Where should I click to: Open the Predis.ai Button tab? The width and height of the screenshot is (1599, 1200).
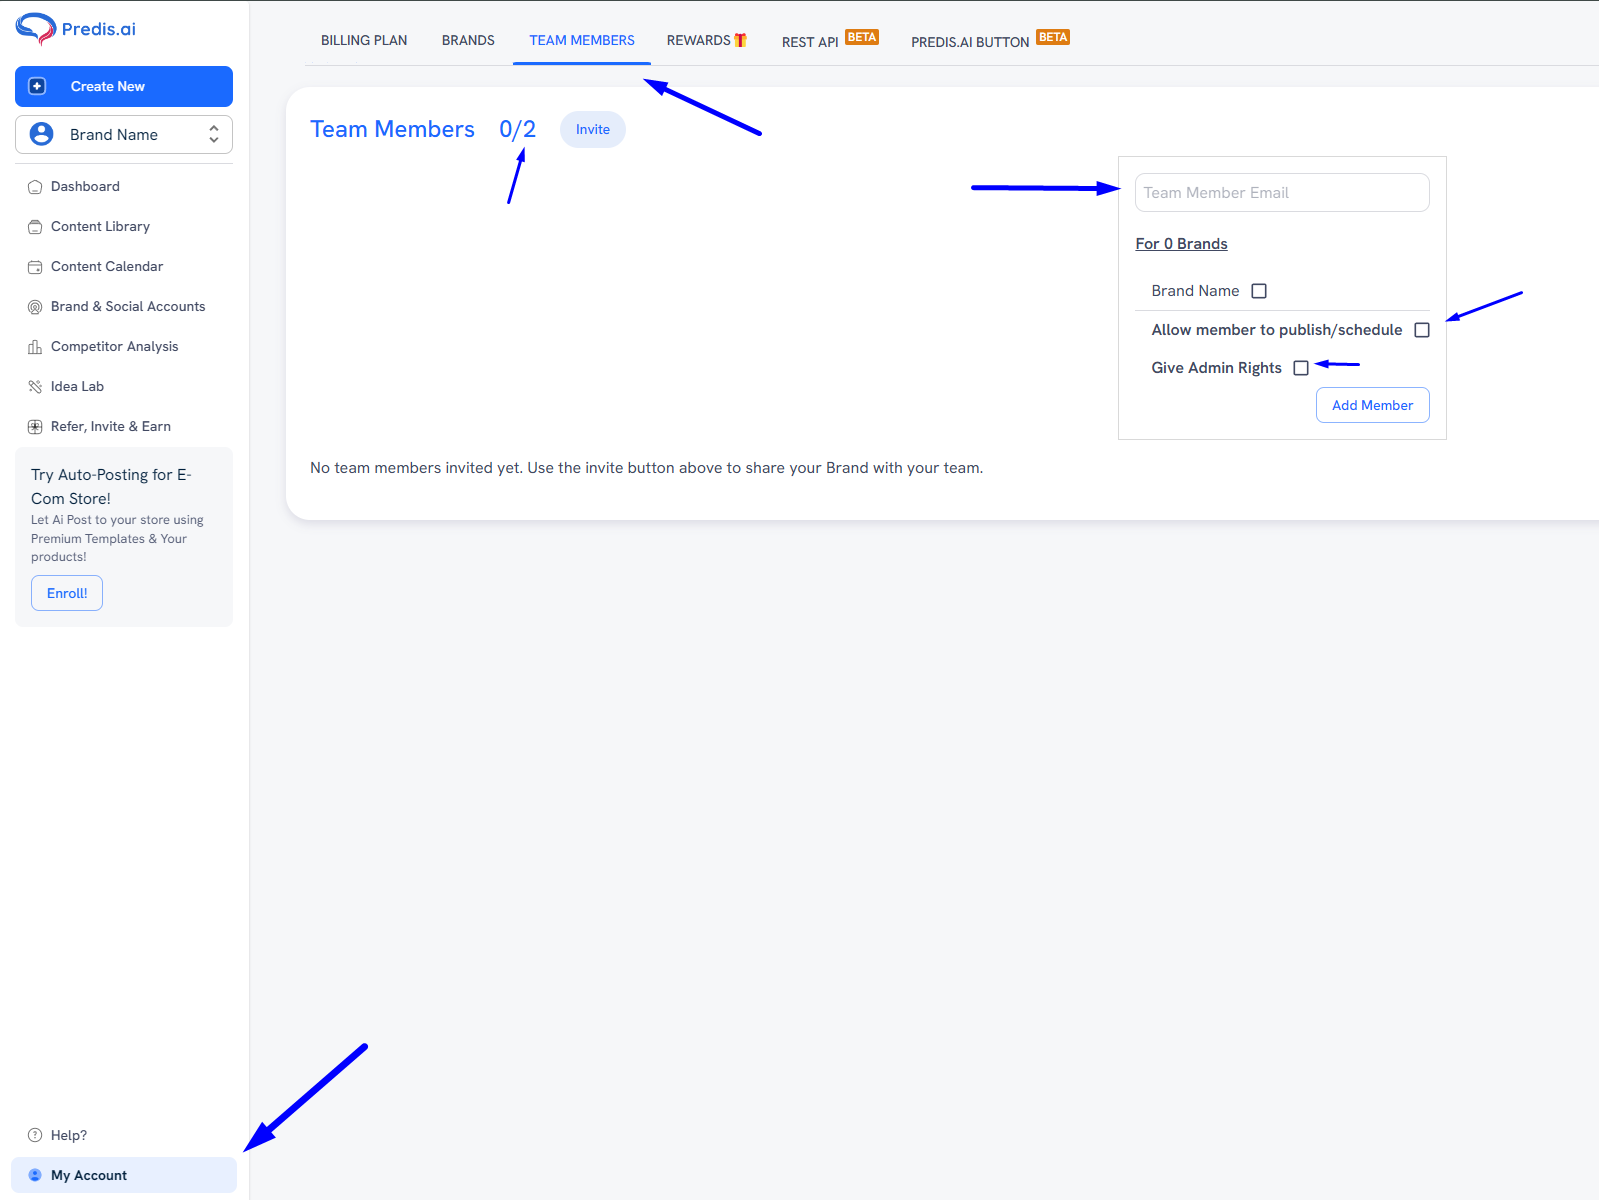[990, 41]
